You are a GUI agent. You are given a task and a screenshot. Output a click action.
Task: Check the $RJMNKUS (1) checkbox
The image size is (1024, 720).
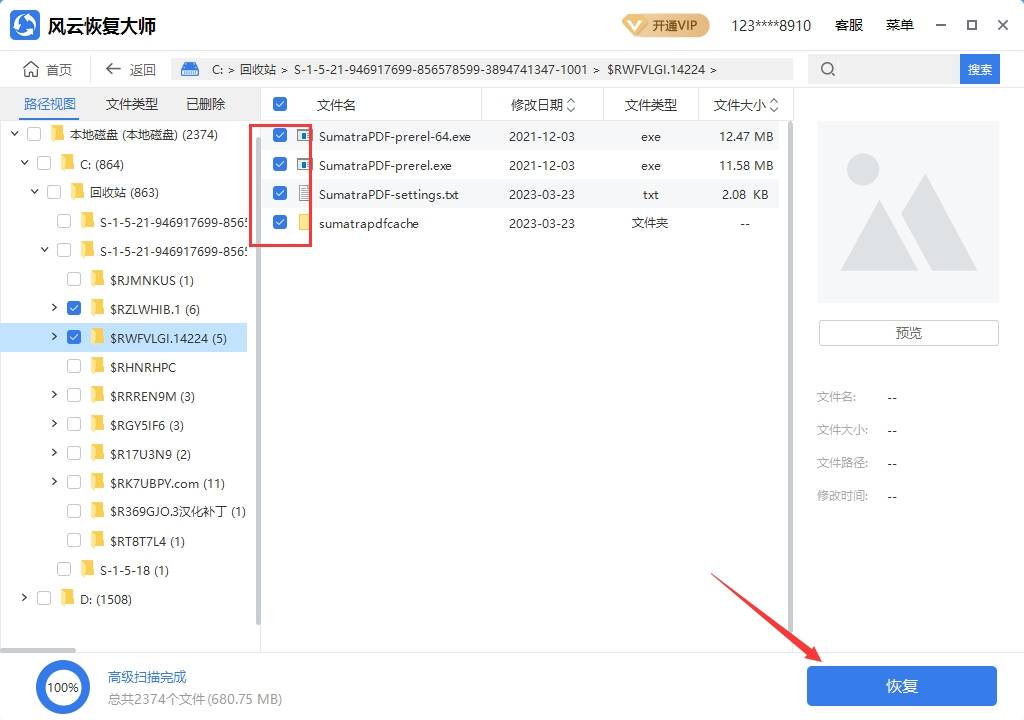tap(74, 280)
